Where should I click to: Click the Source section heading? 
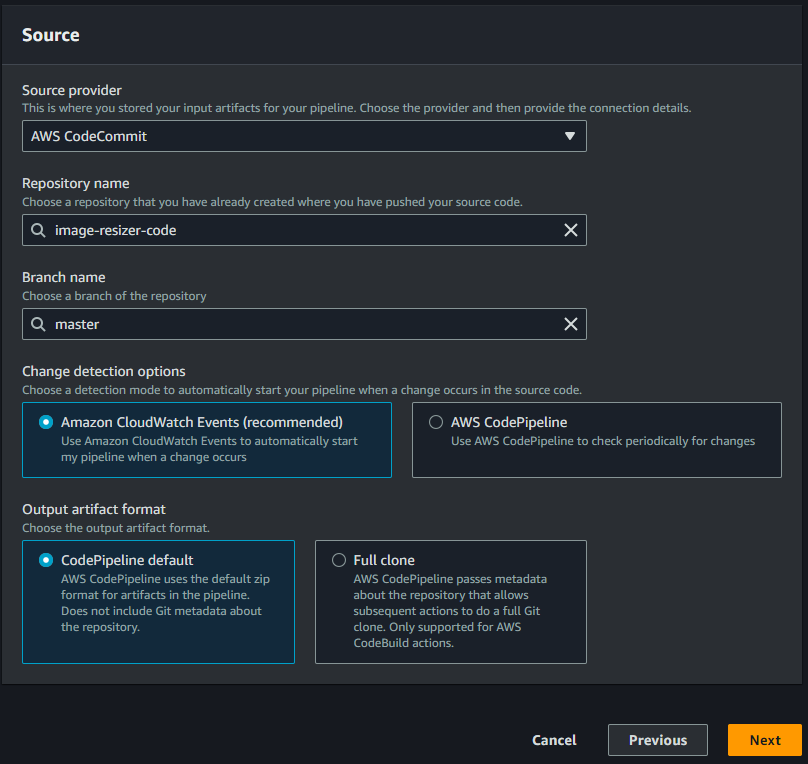click(50, 35)
